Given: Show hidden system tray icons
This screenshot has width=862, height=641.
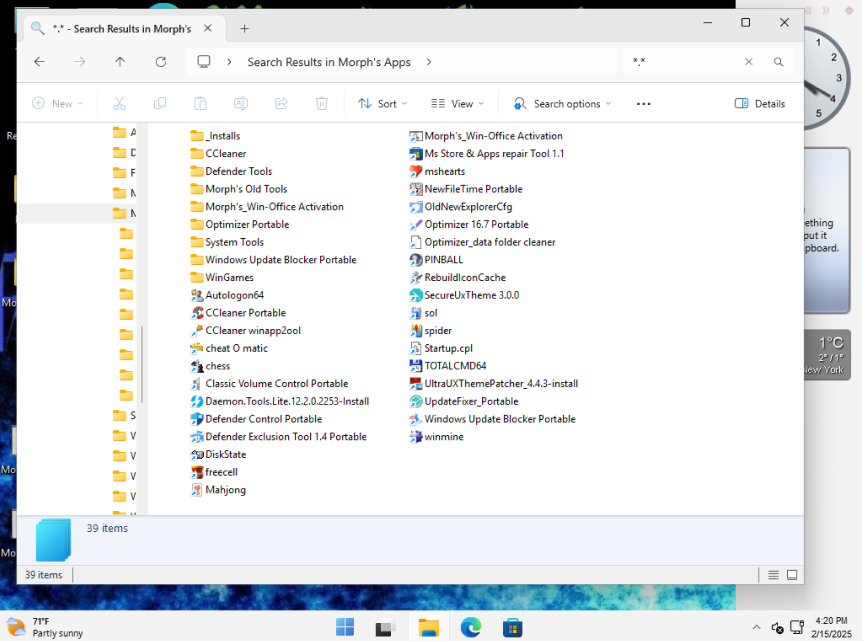Looking at the screenshot, I should [756, 627].
